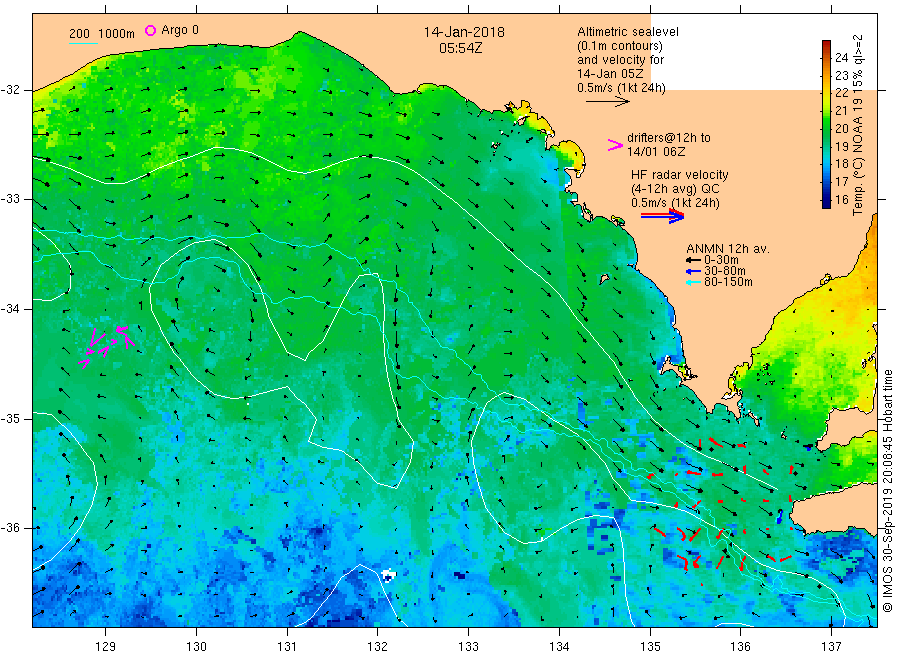Image resolution: width=900 pixels, height=660 pixels.
Task: Click the small white cloud patch near 132E
Action: pyautogui.click(x=389, y=574)
